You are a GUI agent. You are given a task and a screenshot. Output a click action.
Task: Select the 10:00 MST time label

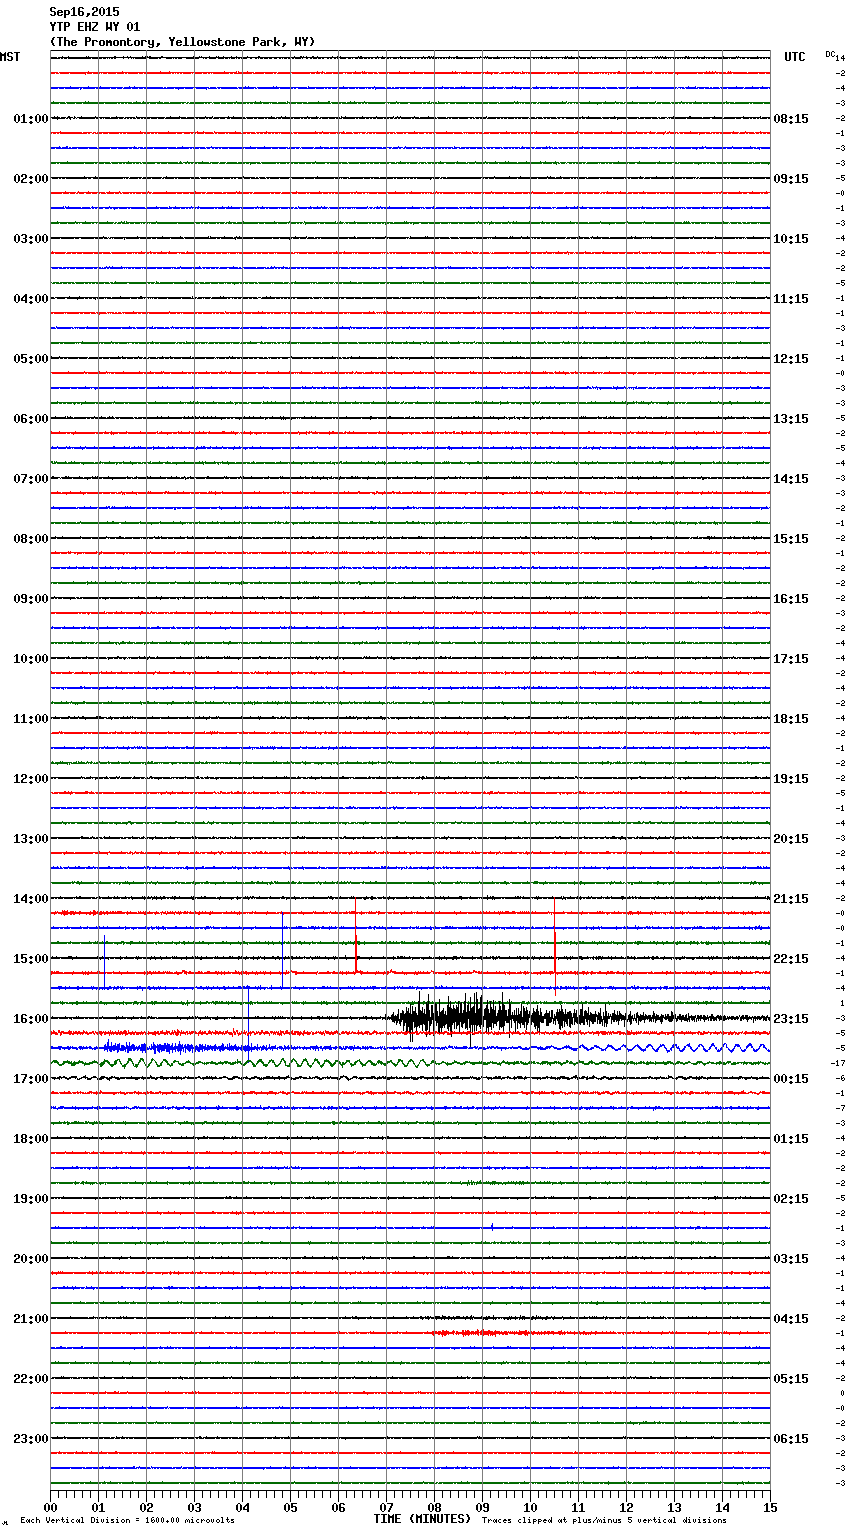pyautogui.click(x=30, y=659)
